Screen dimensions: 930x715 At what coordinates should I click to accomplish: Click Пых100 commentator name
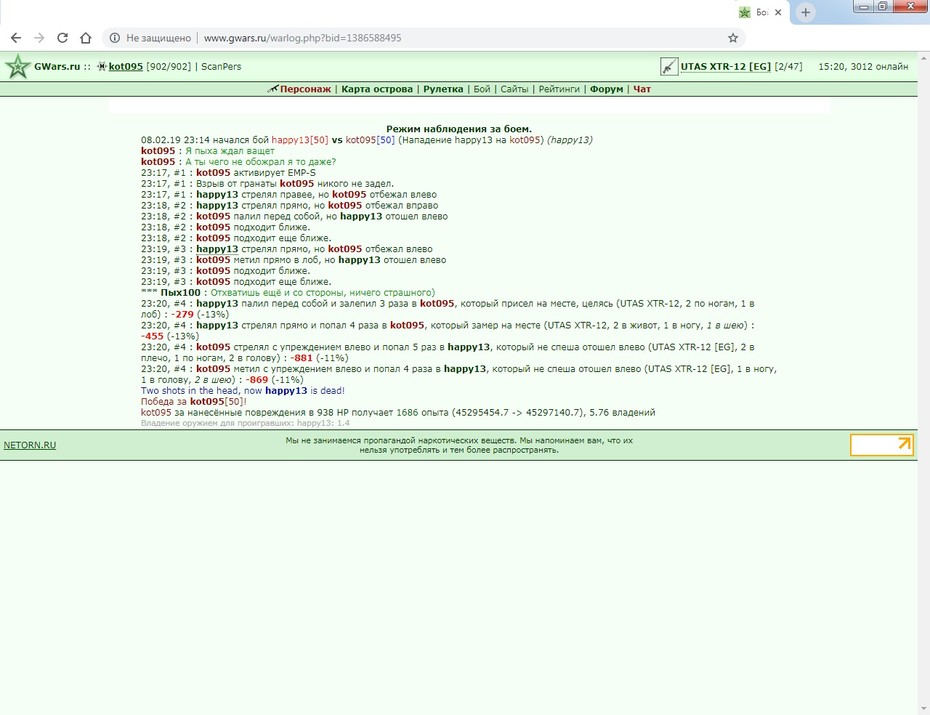[180, 292]
